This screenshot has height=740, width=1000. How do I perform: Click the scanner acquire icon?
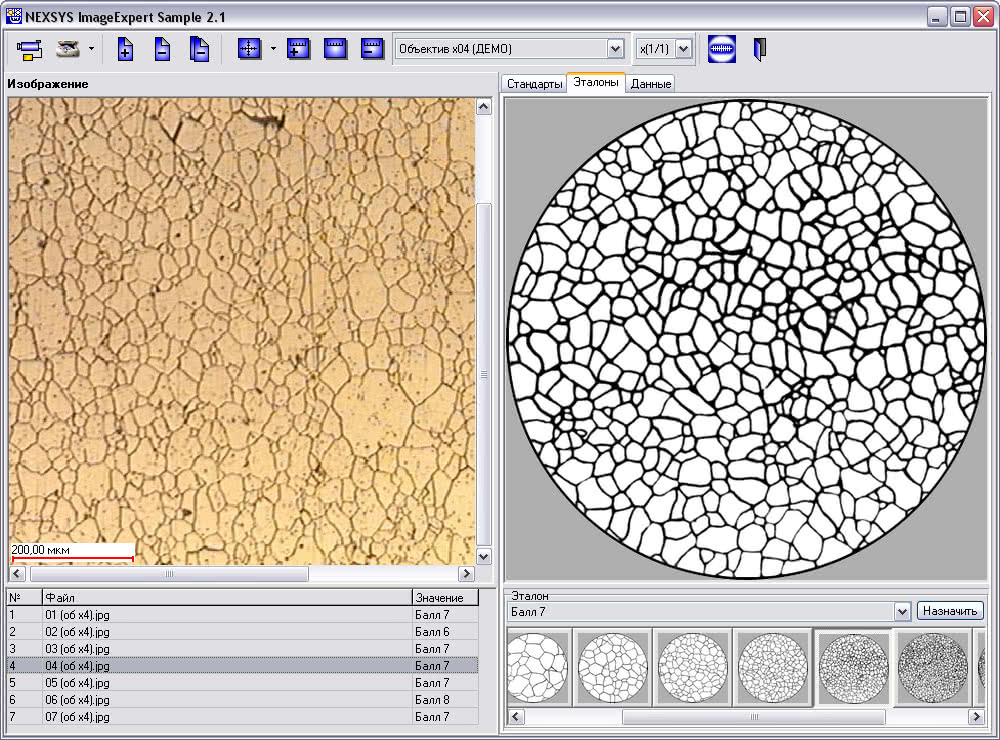(68, 49)
